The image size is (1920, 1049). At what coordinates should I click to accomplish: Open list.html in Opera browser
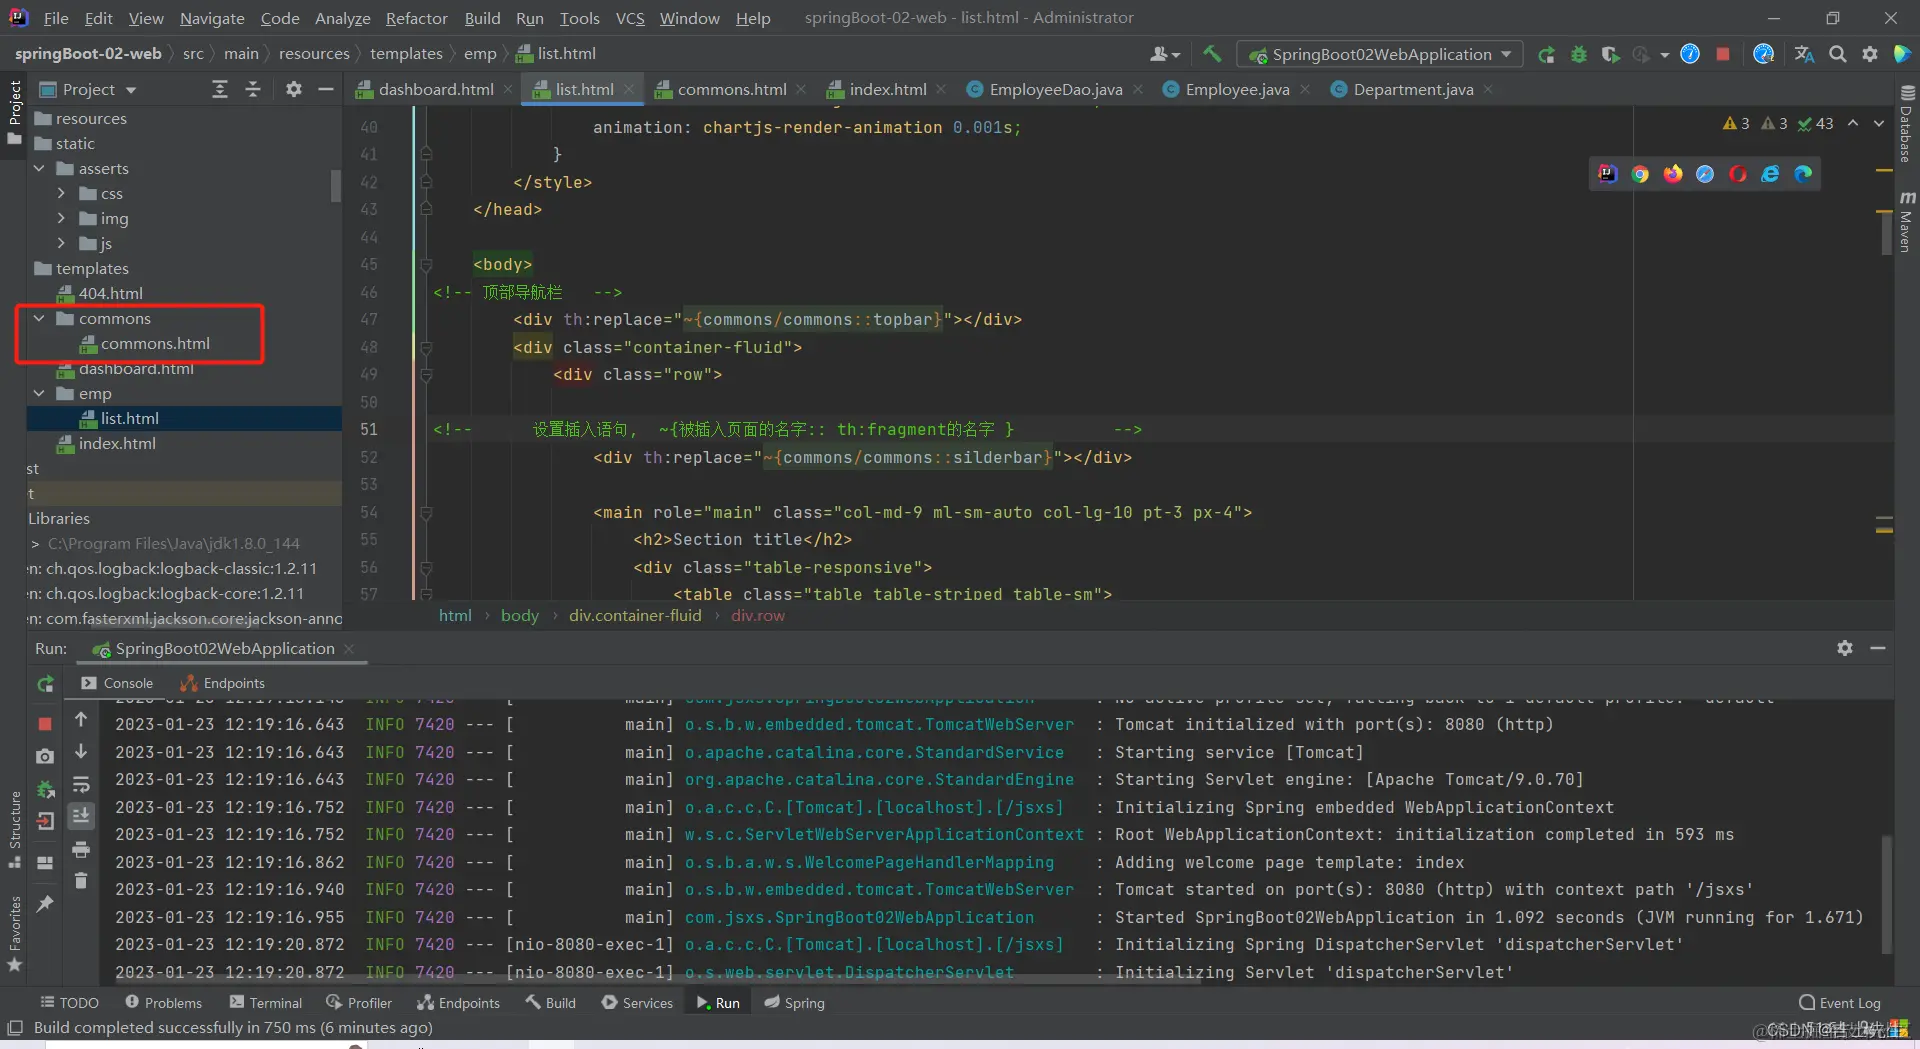[1738, 174]
